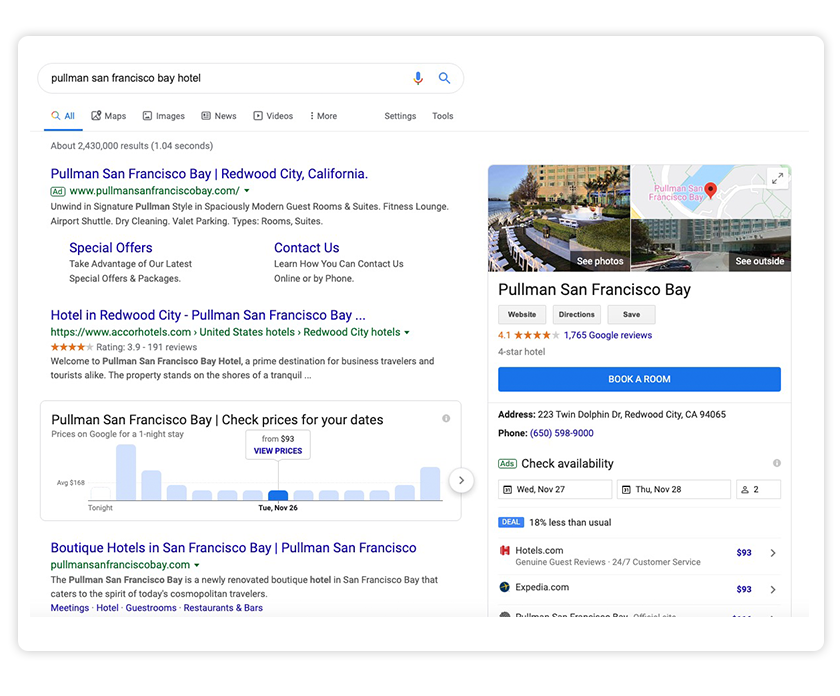Open the Videos tab
This screenshot has width=840, height=696.
pyautogui.click(x=273, y=116)
